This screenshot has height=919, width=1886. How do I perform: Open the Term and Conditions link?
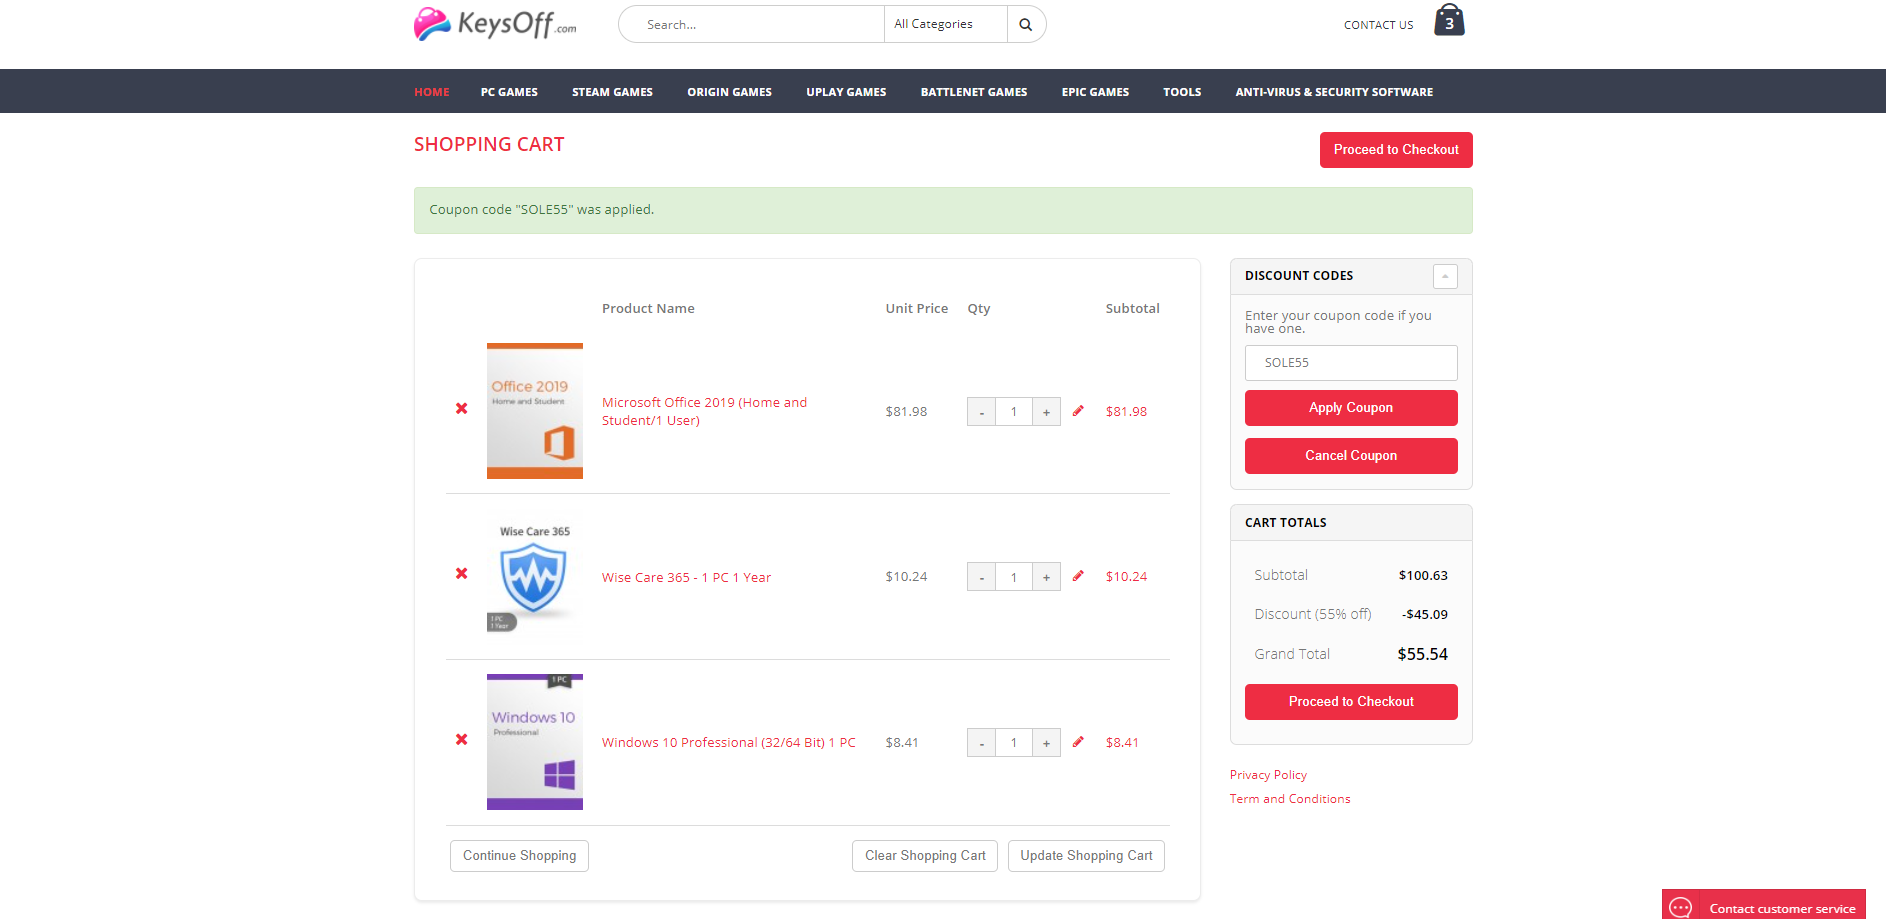point(1290,799)
